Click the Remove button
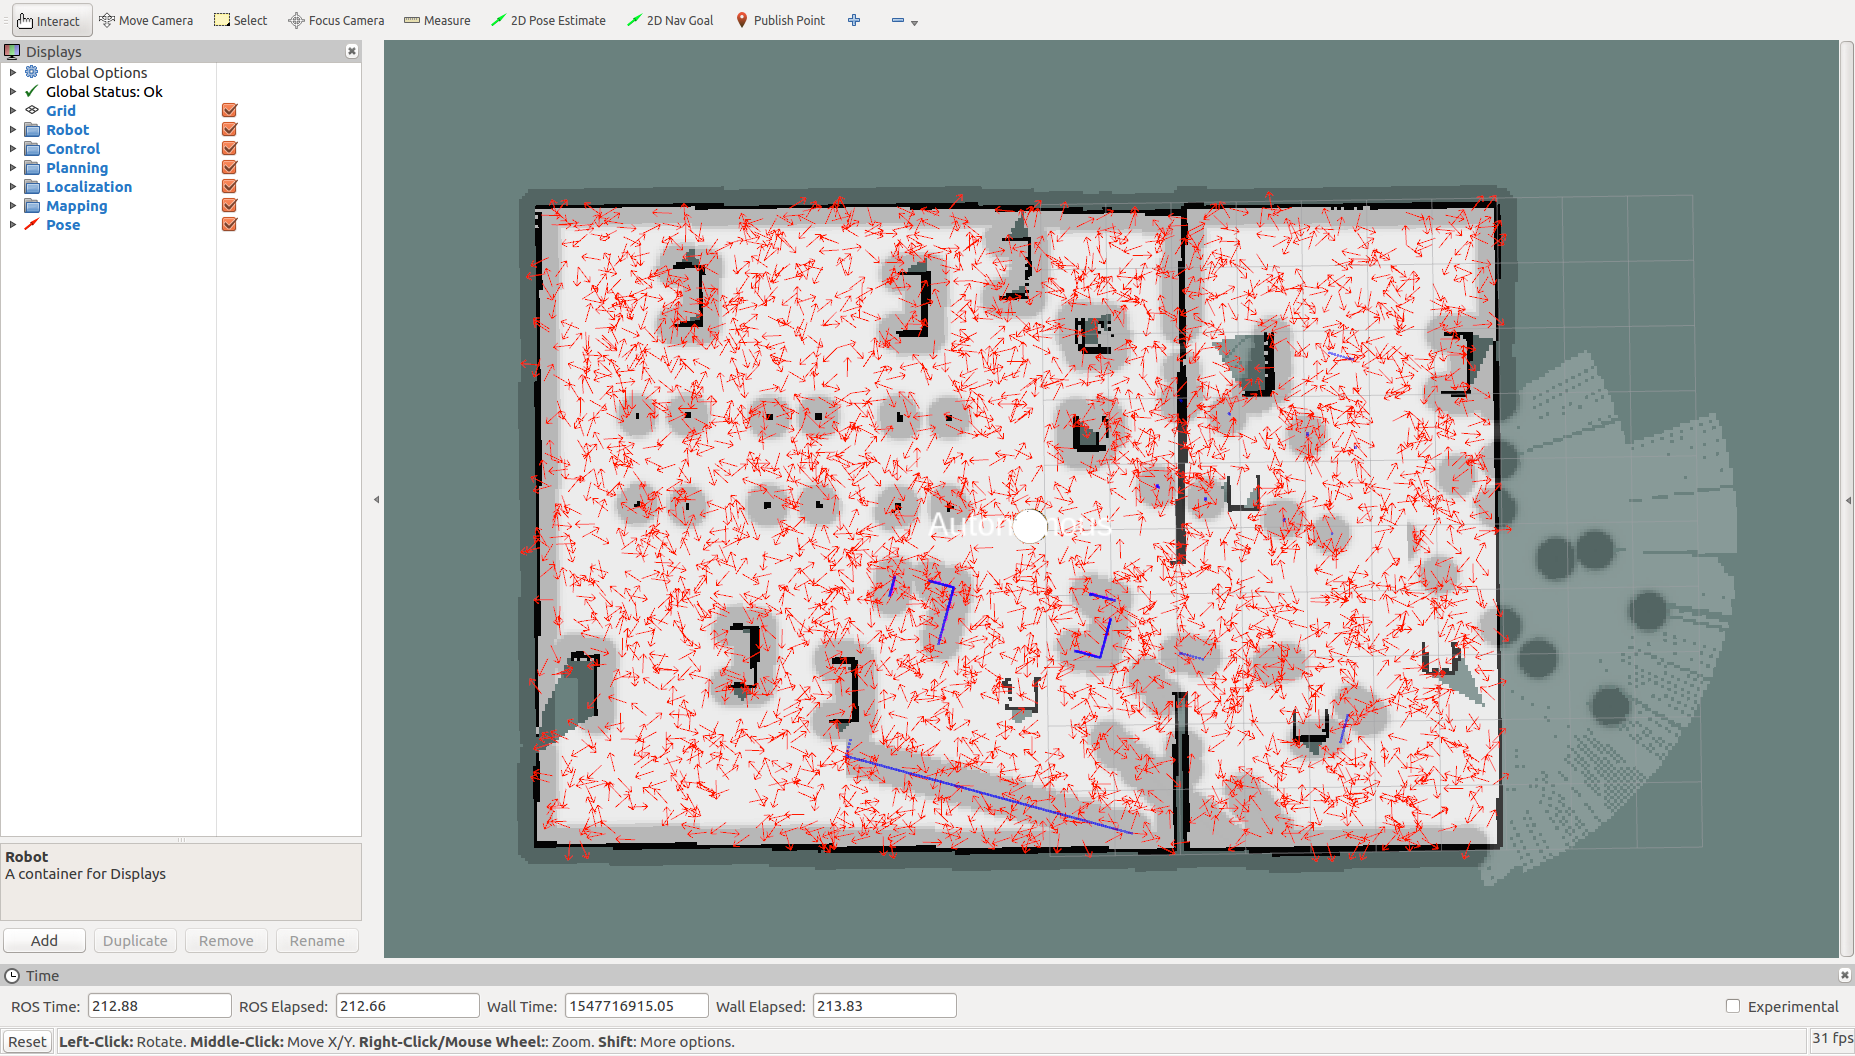The image size is (1855, 1056). click(226, 940)
